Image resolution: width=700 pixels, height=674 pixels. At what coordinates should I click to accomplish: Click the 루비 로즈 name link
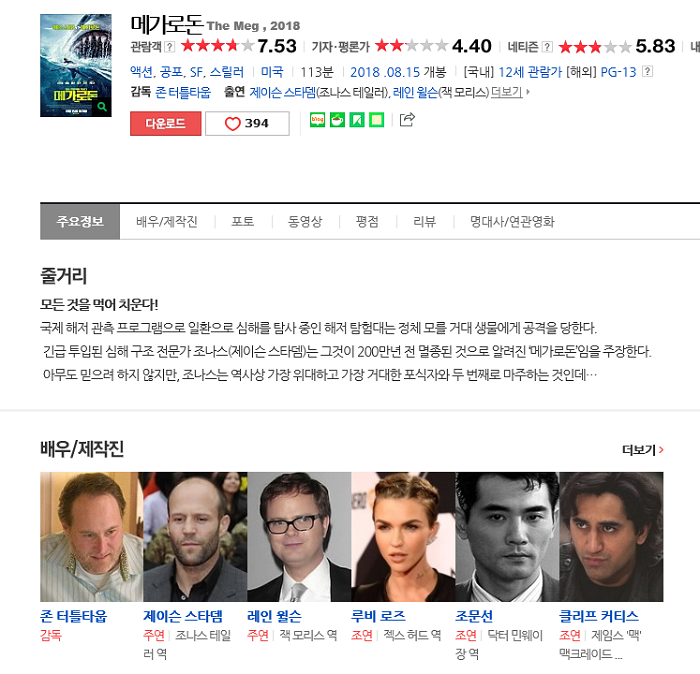click(378, 616)
